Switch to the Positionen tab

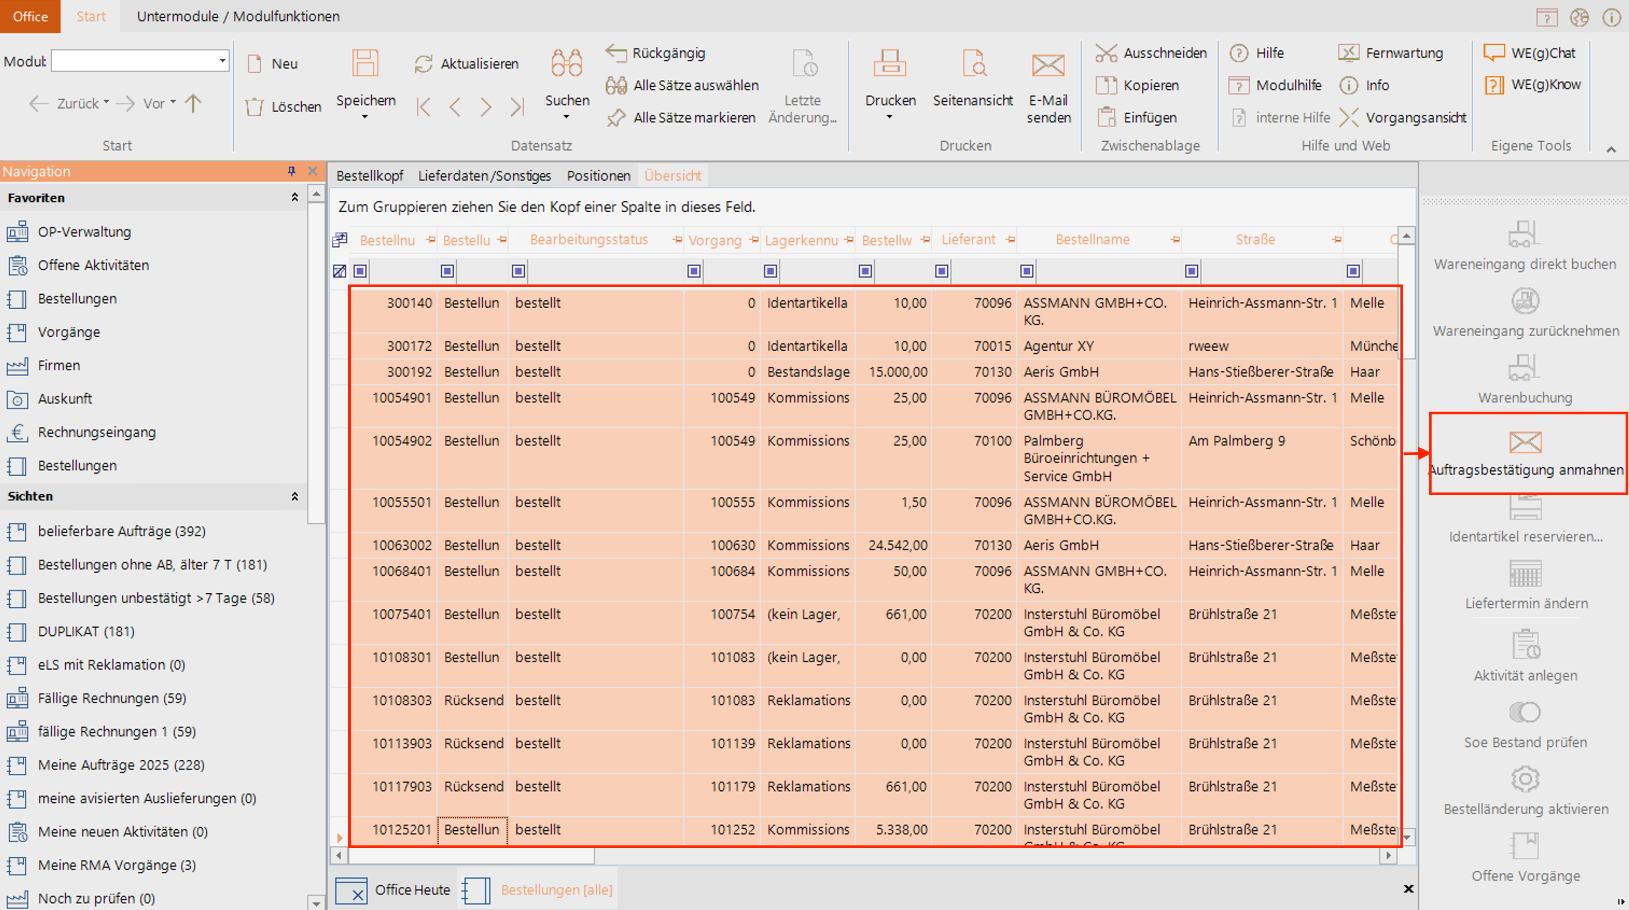tap(598, 176)
